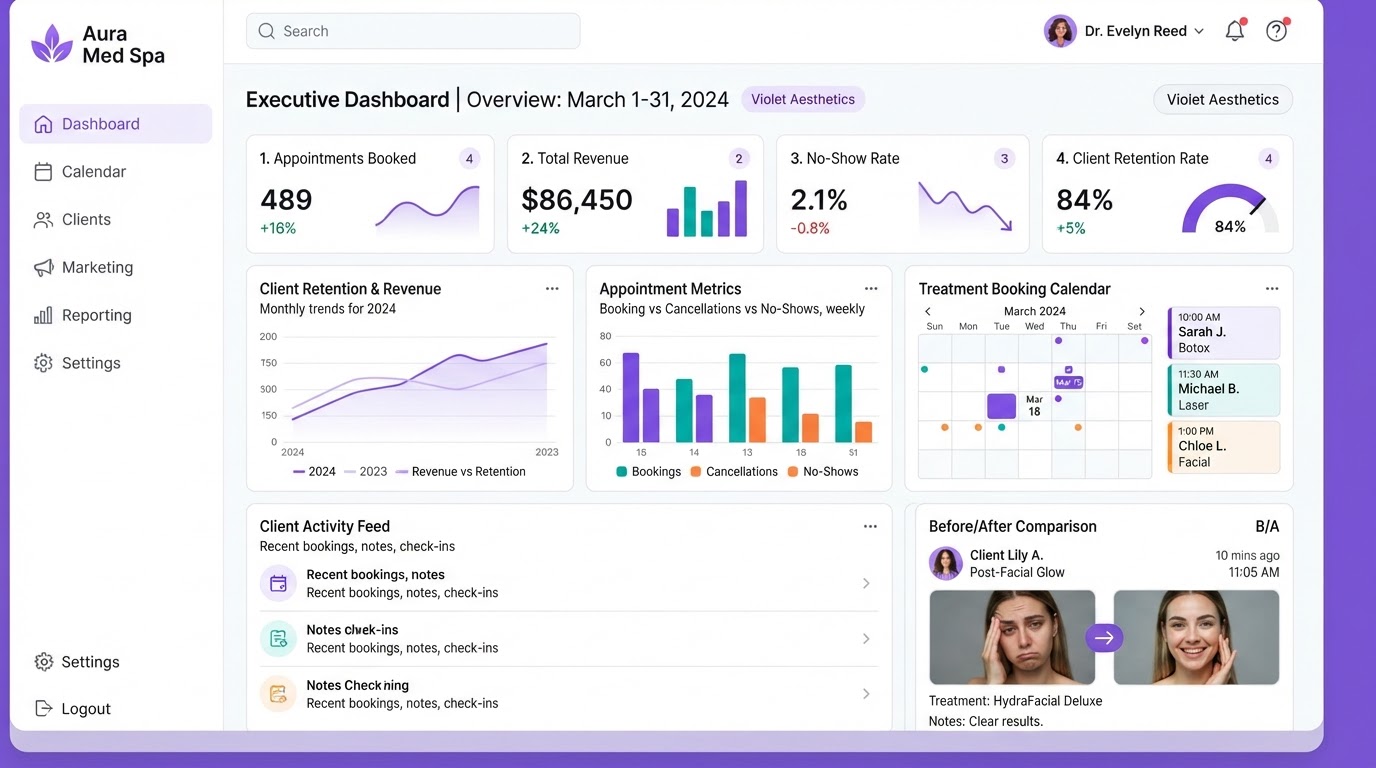Open Treatment Booking Calendar three-dot menu

coord(1271,288)
